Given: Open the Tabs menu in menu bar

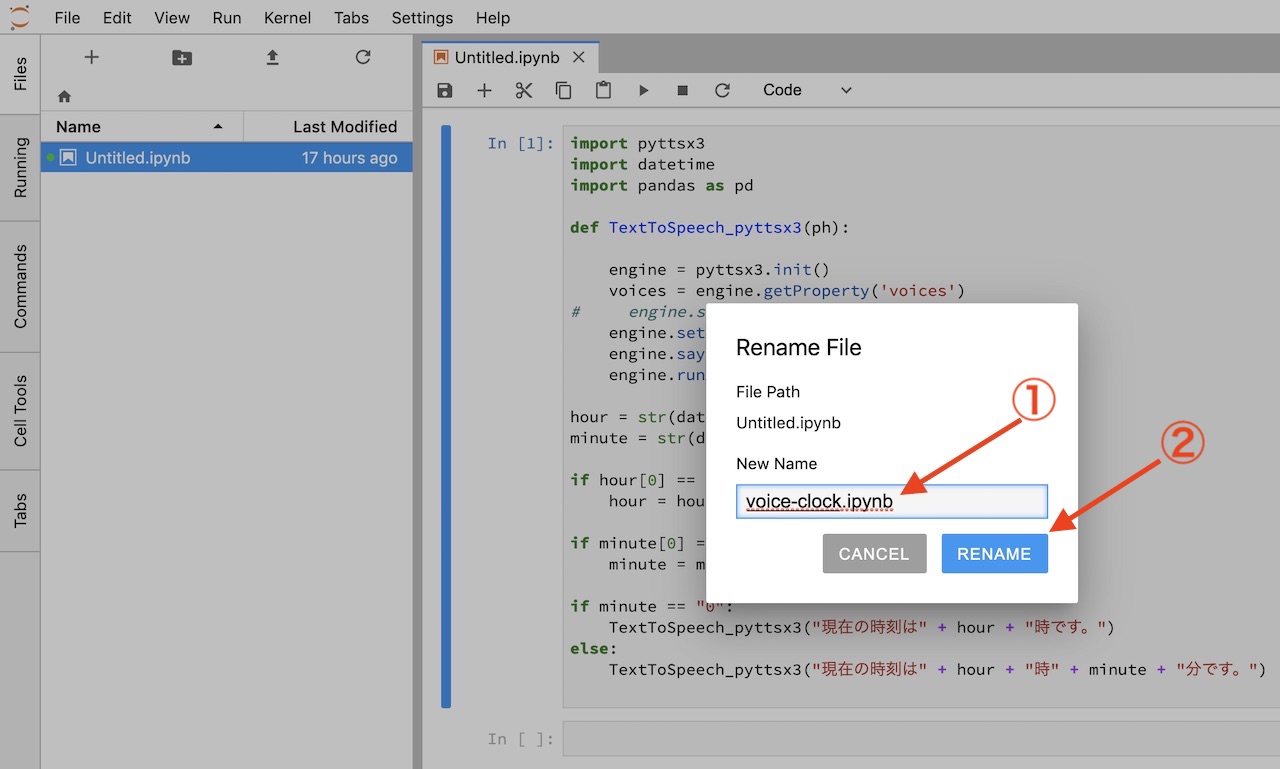Looking at the screenshot, I should (351, 18).
